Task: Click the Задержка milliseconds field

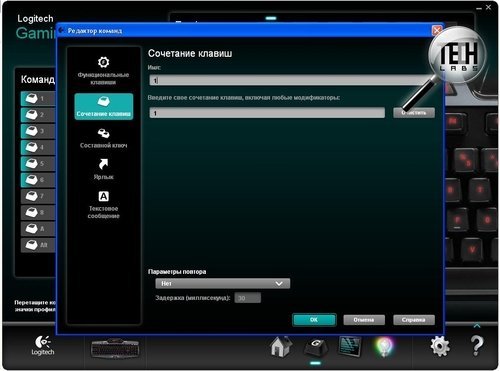Action: (247, 298)
